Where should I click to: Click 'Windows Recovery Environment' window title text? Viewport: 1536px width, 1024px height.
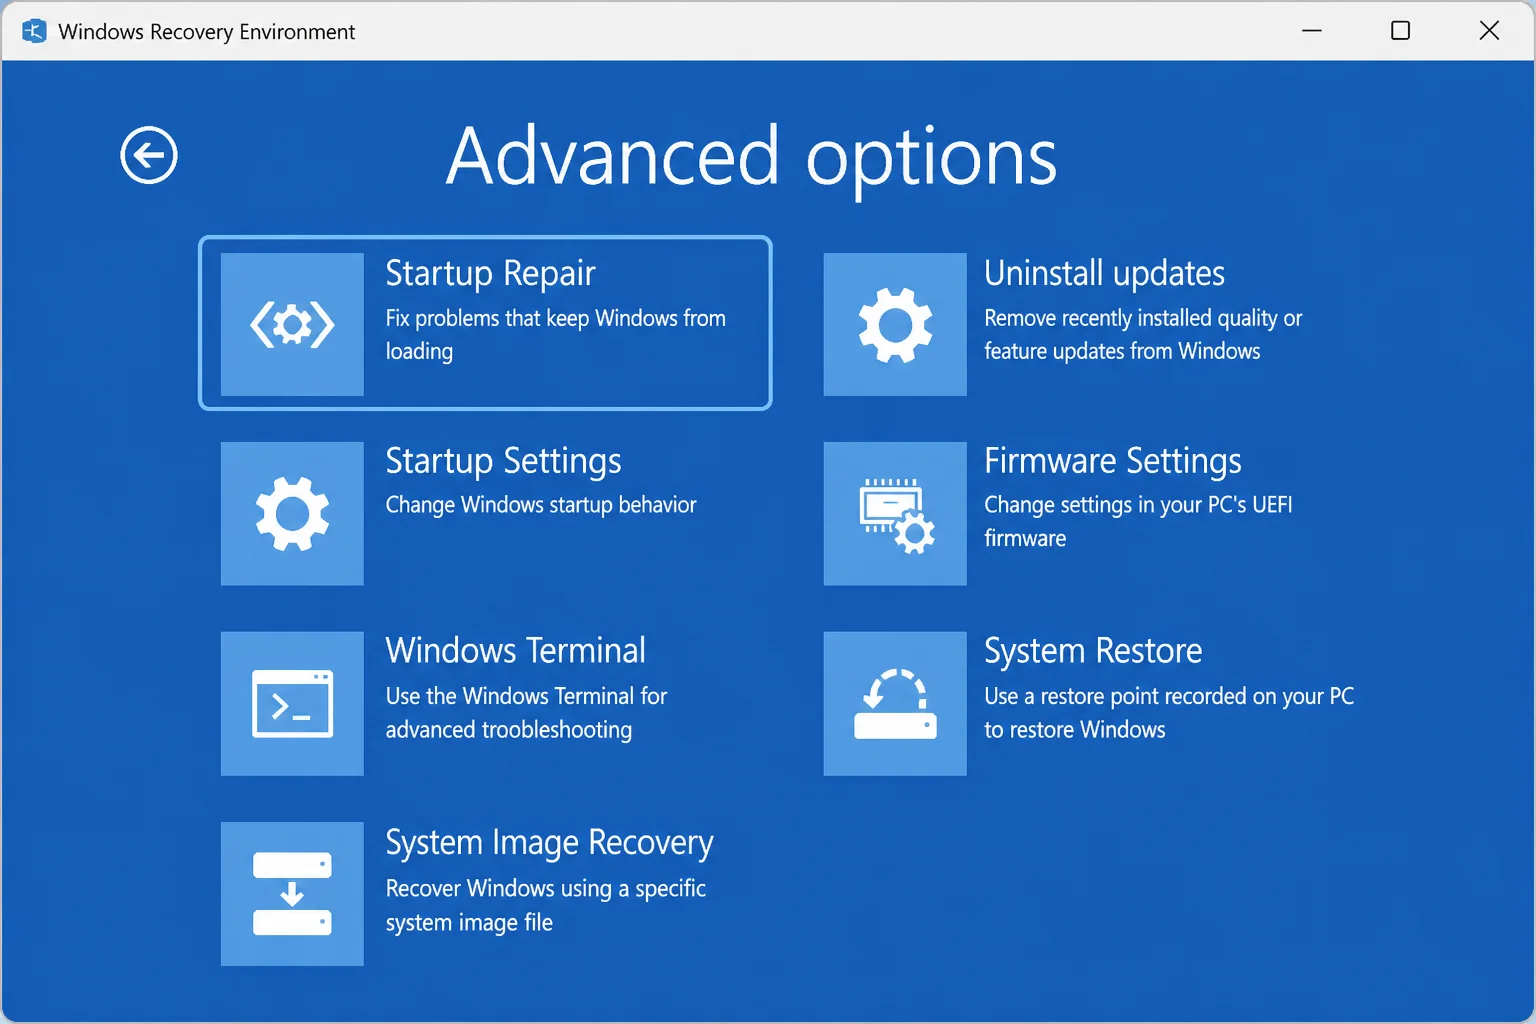pos(206,32)
